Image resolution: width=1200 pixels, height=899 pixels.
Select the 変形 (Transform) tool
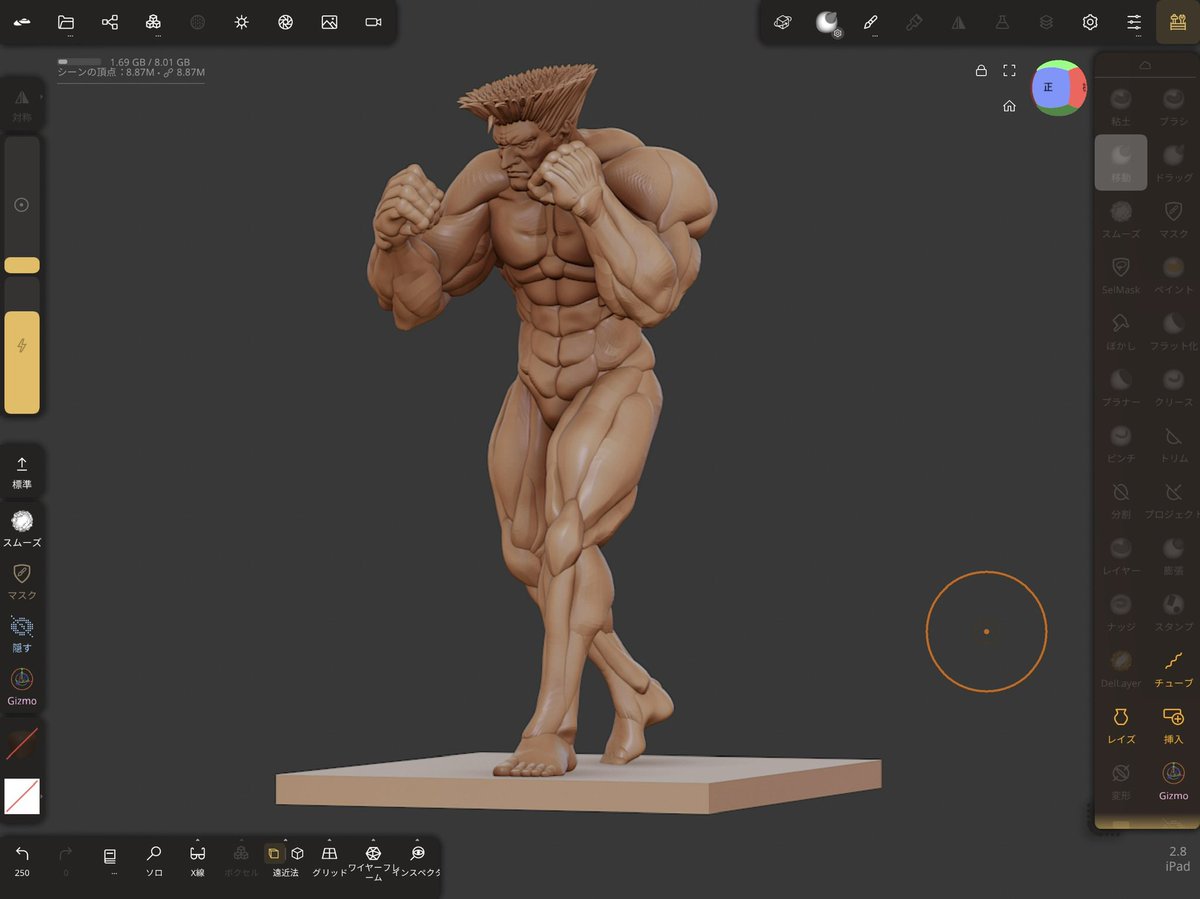coord(1121,780)
